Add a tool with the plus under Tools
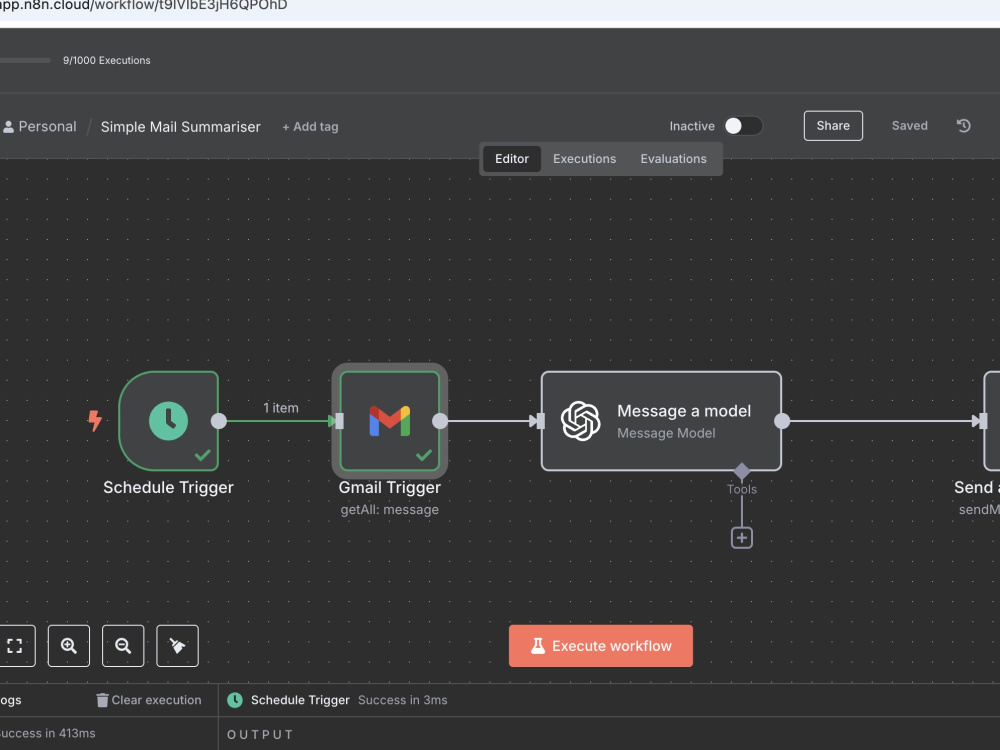Image resolution: width=1000 pixels, height=750 pixels. (x=741, y=538)
